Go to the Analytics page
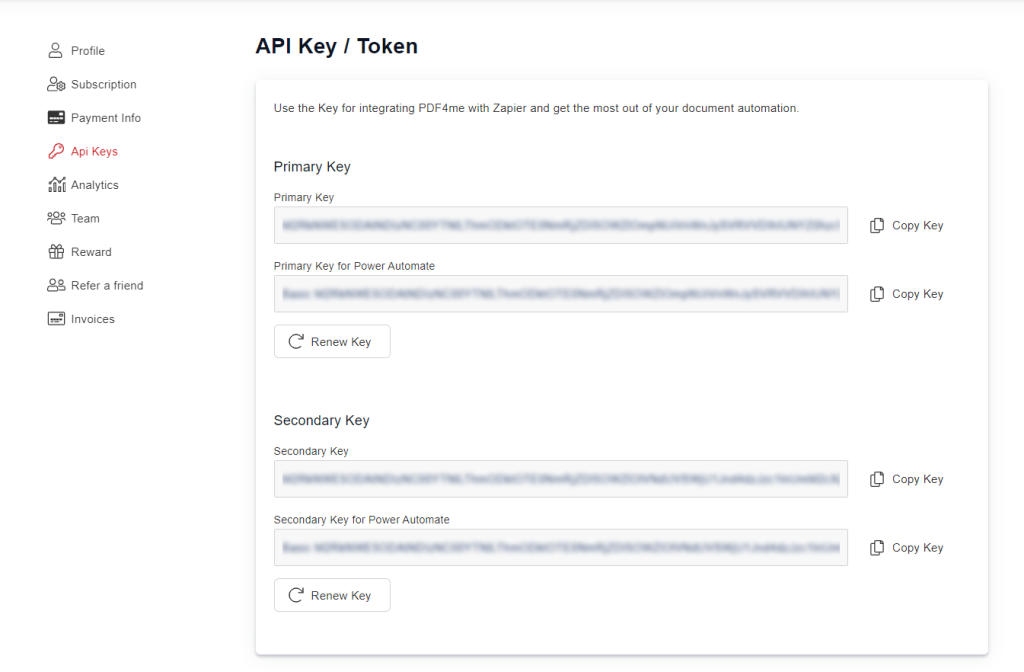This screenshot has width=1024, height=672. point(94,185)
